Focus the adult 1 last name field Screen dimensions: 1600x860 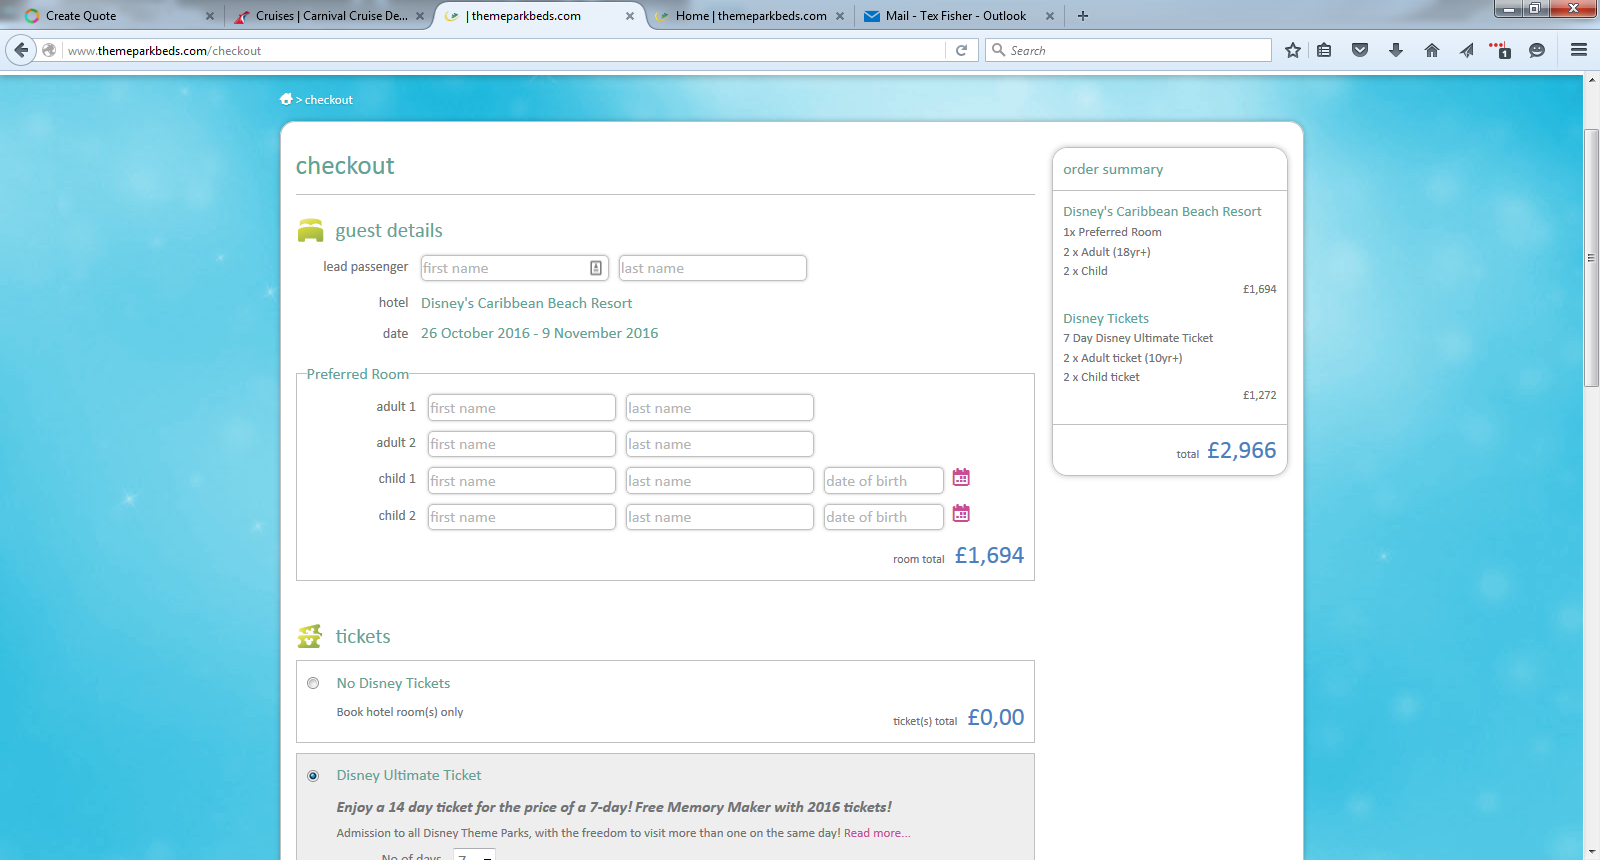[x=719, y=408]
